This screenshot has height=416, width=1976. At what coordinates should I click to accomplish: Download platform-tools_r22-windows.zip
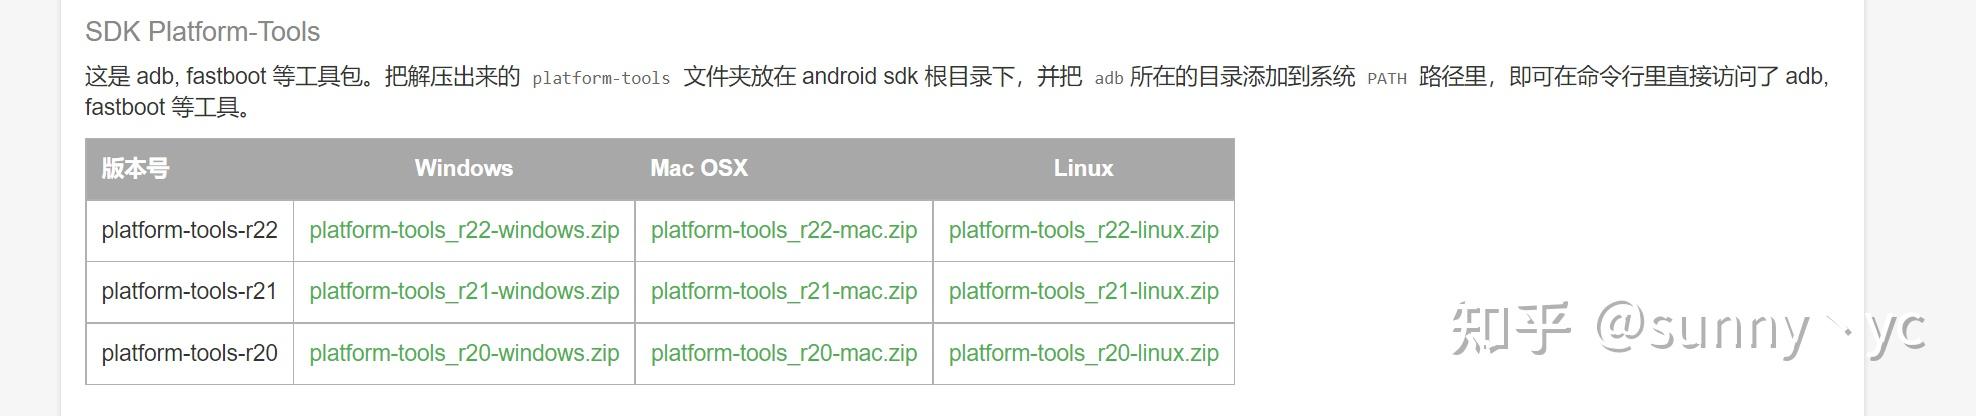[464, 231]
